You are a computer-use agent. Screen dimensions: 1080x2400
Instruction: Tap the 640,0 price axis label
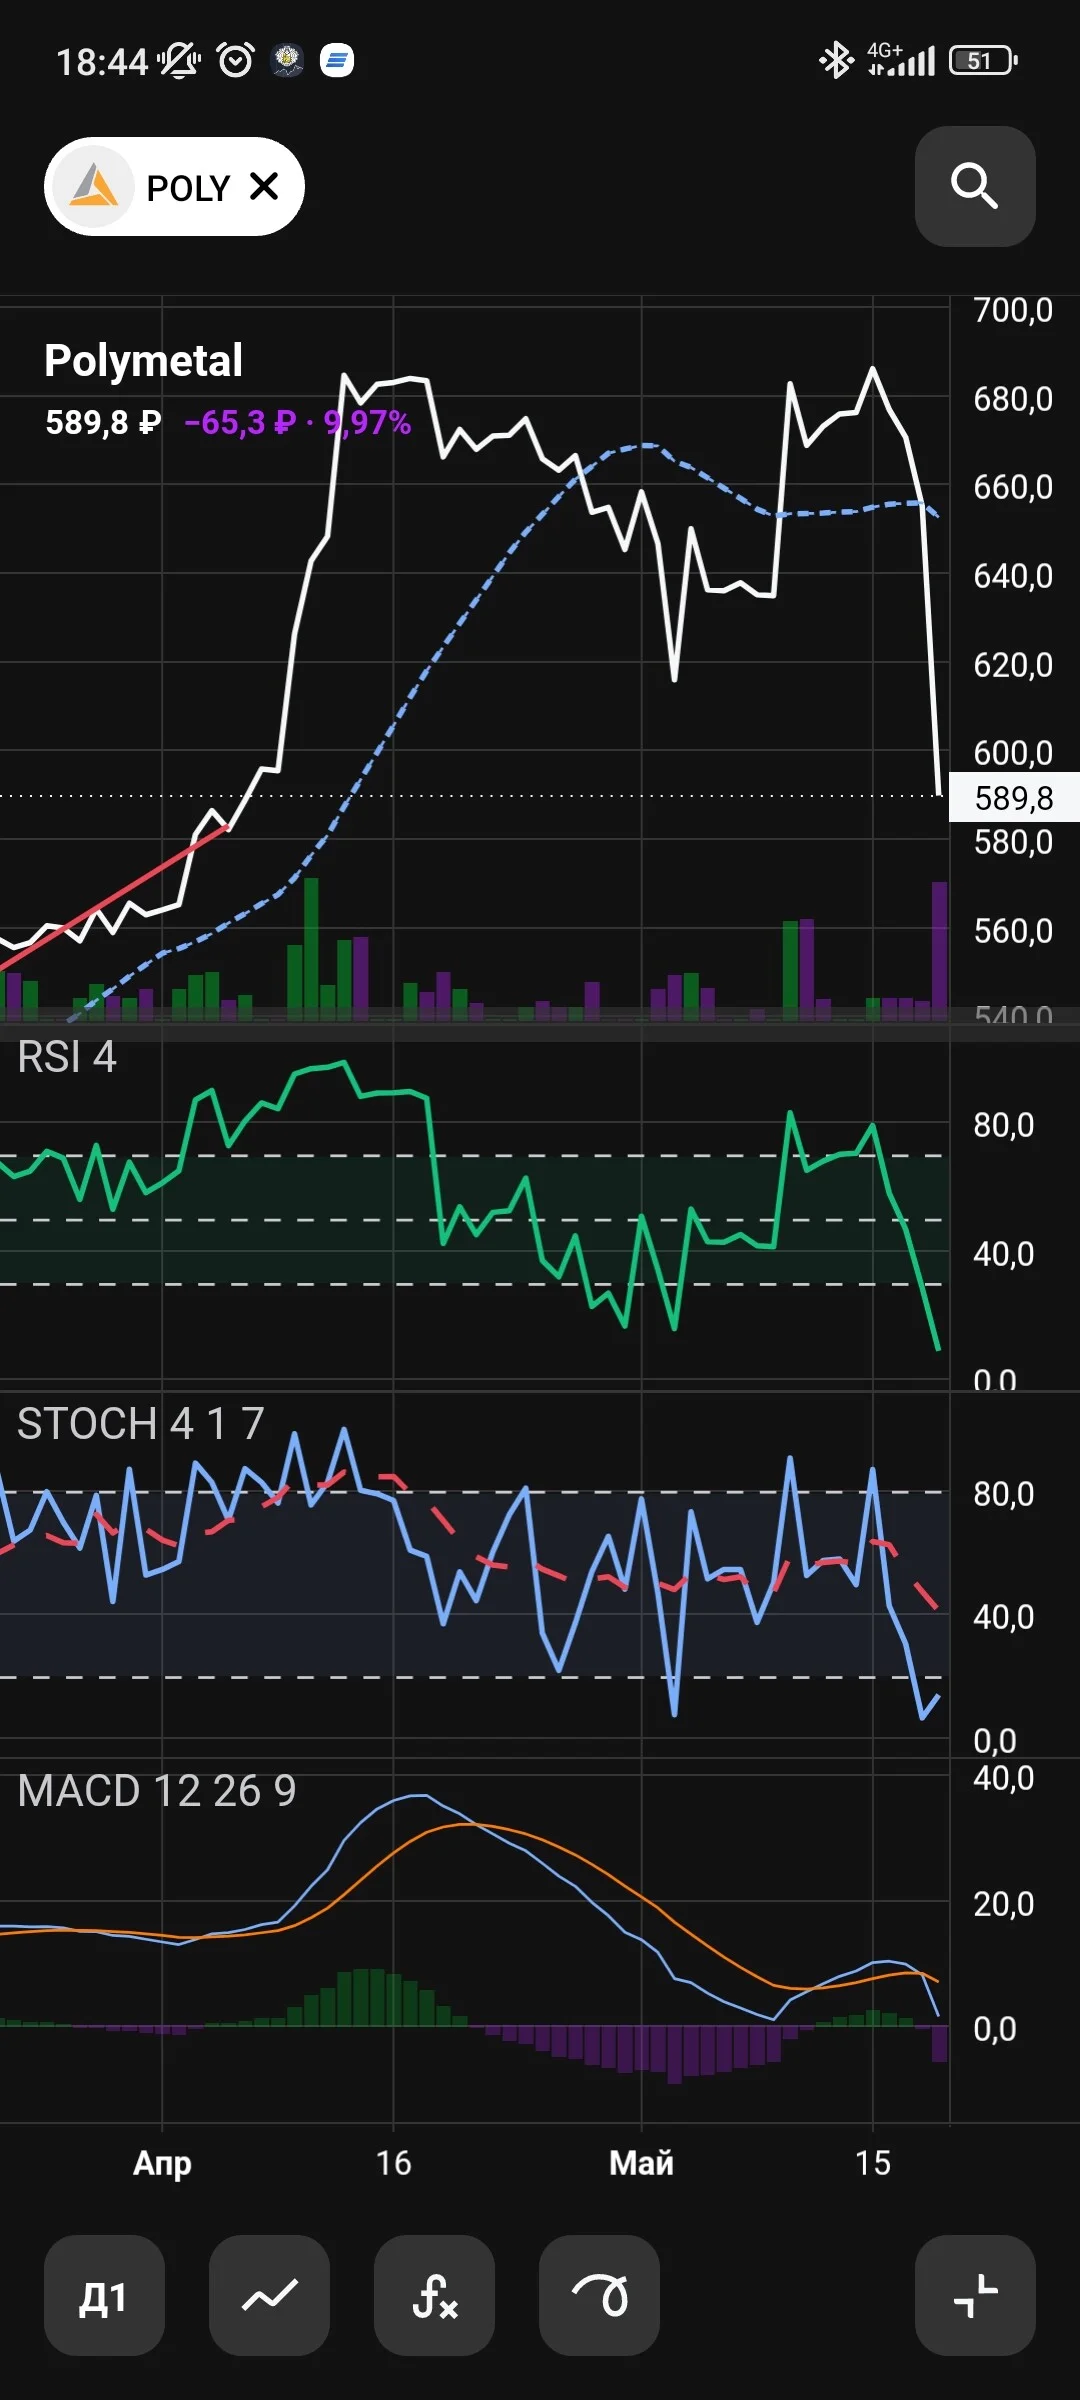pyautogui.click(x=1013, y=576)
